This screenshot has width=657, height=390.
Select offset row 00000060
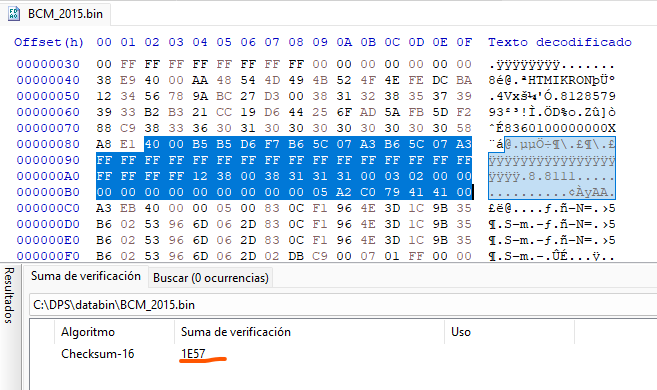[x=48, y=112]
